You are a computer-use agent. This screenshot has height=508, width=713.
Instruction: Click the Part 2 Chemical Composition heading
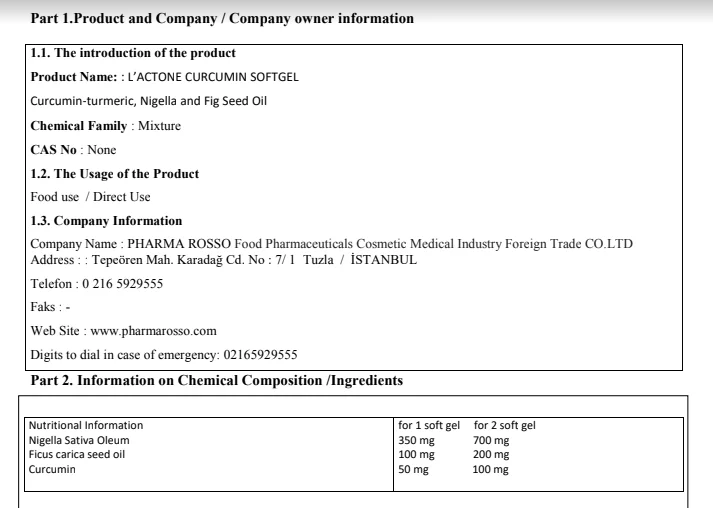pyautogui.click(x=217, y=380)
